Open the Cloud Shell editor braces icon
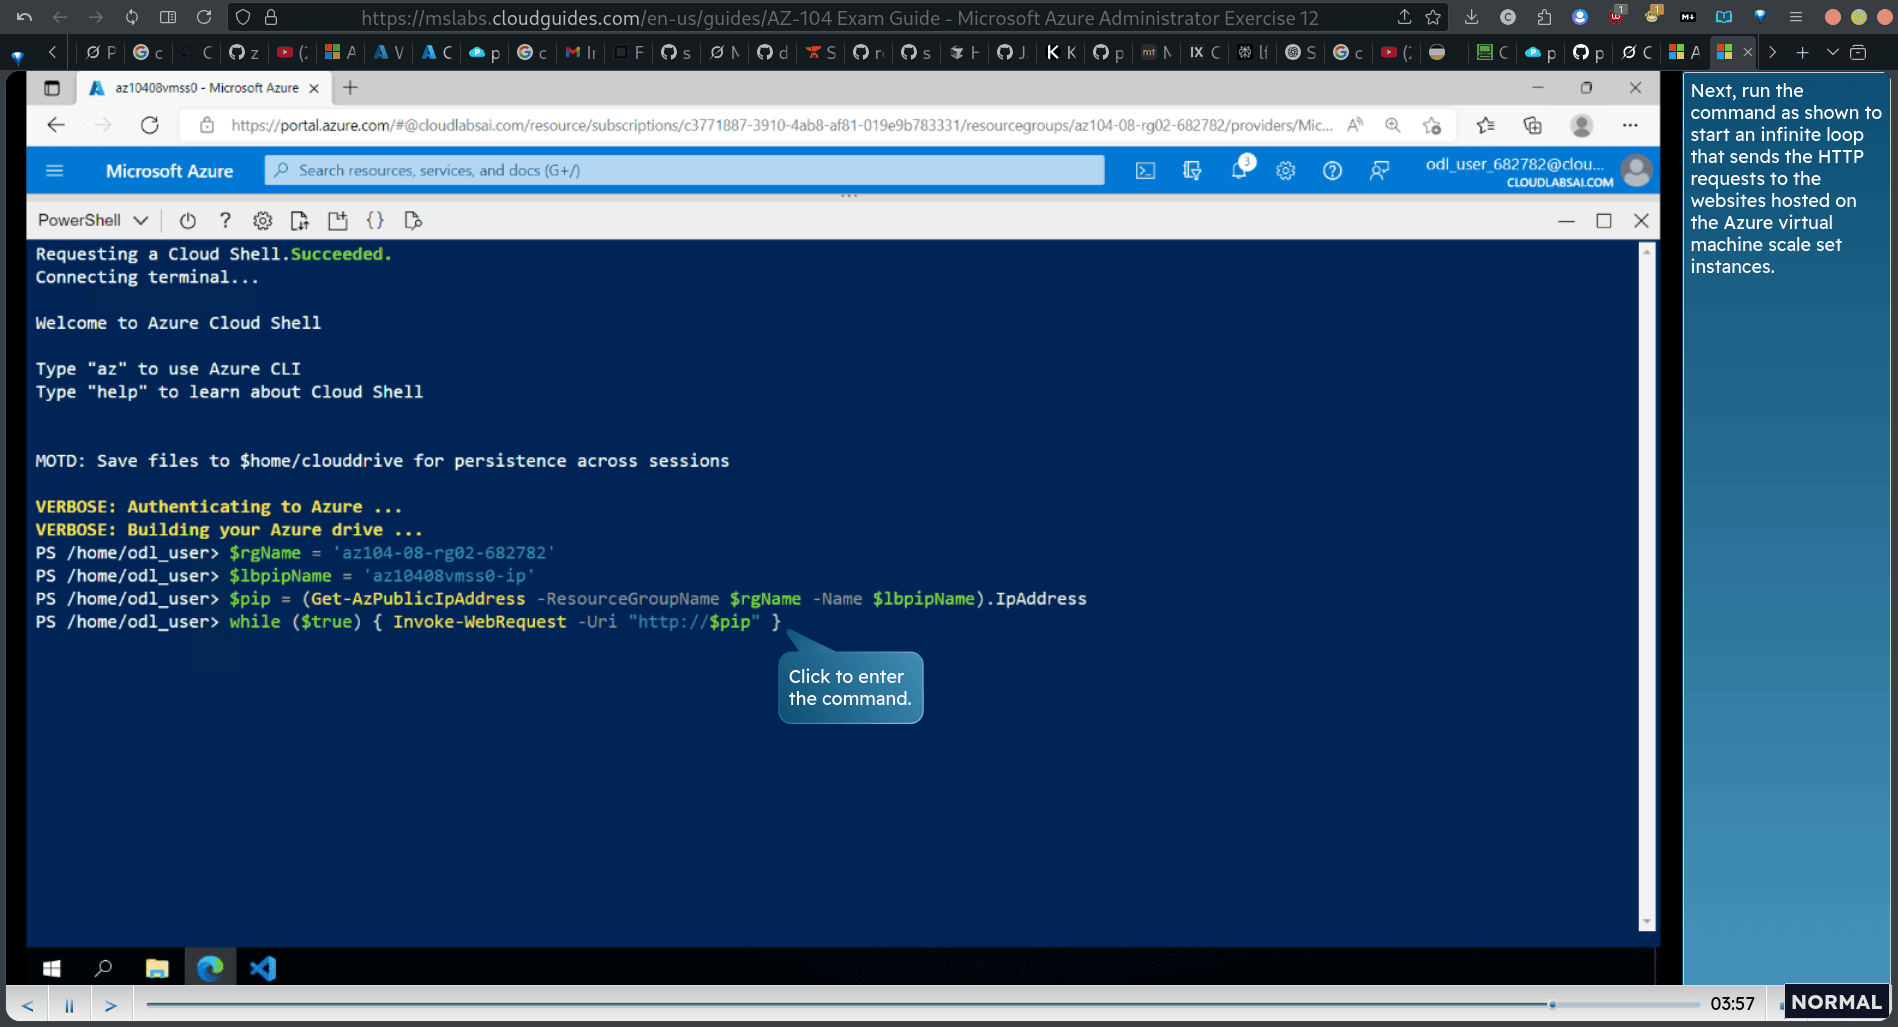The image size is (1898, 1027). click(375, 221)
